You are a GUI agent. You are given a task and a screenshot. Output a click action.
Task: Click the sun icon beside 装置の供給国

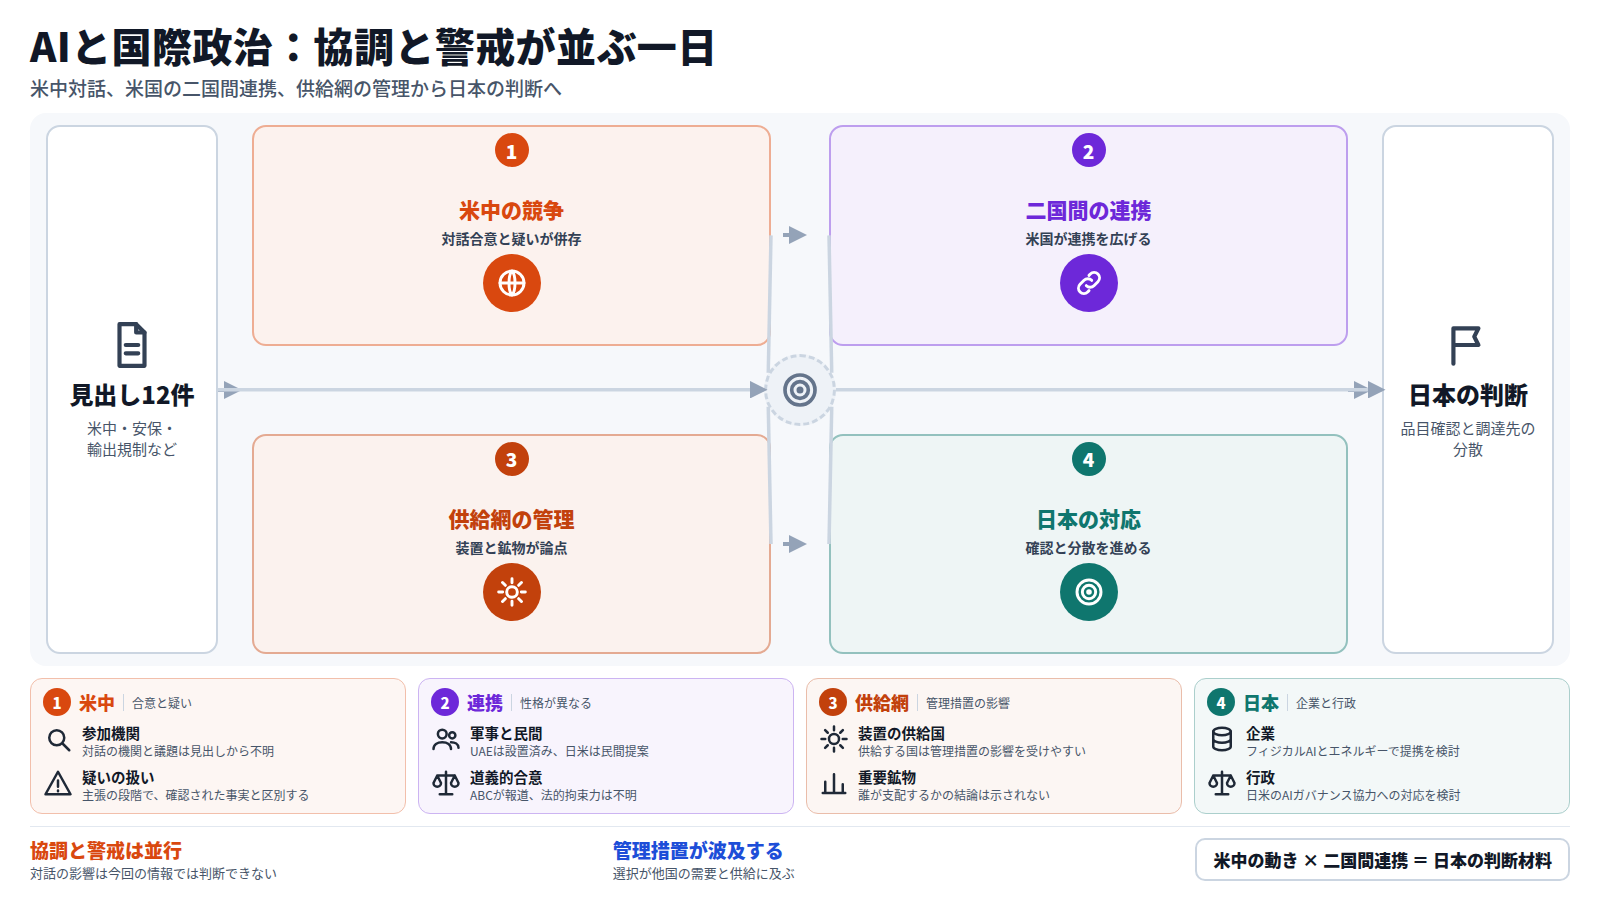834,740
